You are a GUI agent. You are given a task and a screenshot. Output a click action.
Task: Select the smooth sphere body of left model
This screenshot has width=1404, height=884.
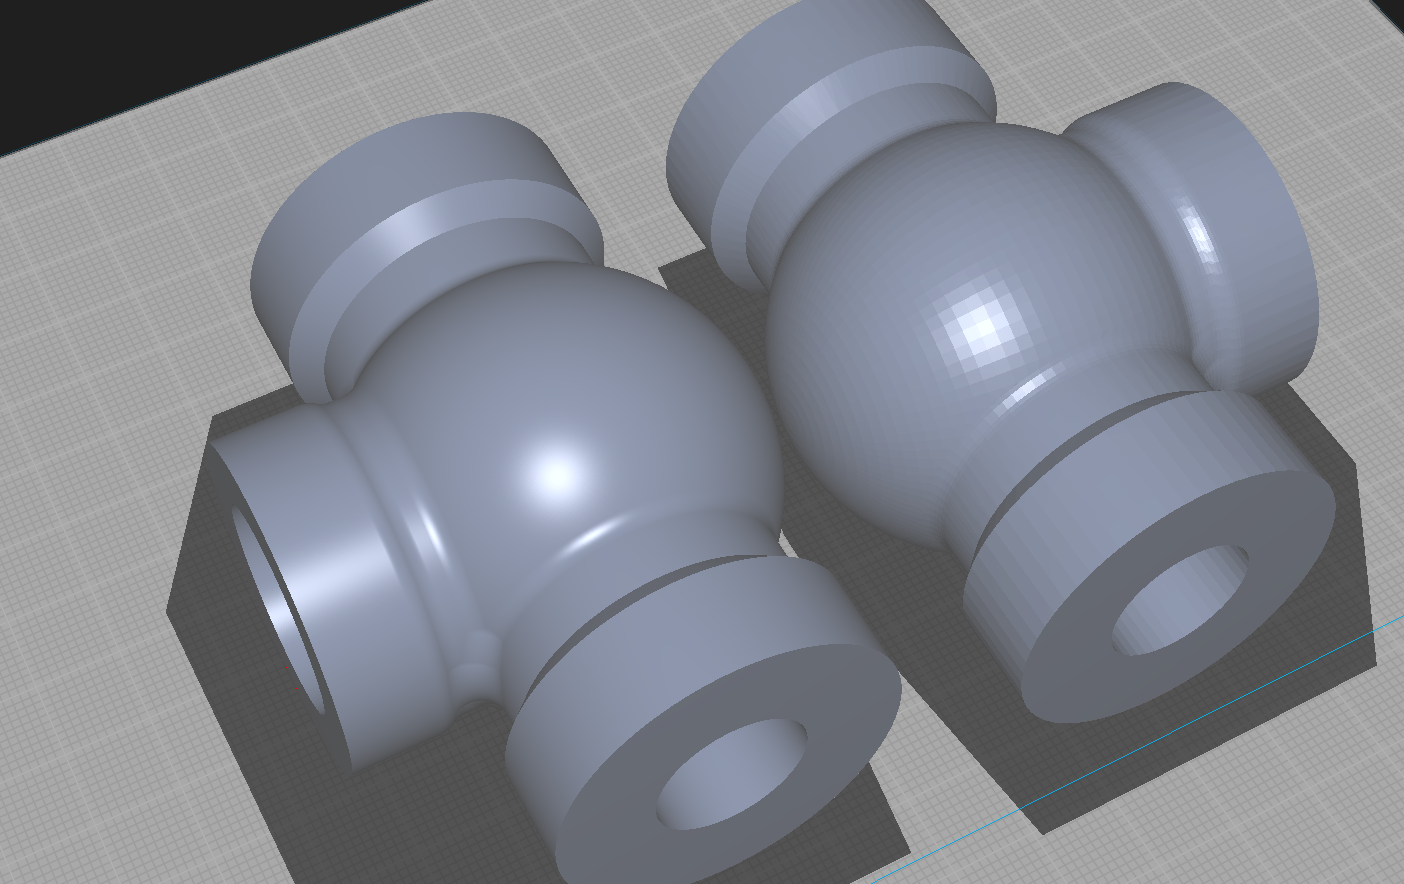[x=600, y=400]
